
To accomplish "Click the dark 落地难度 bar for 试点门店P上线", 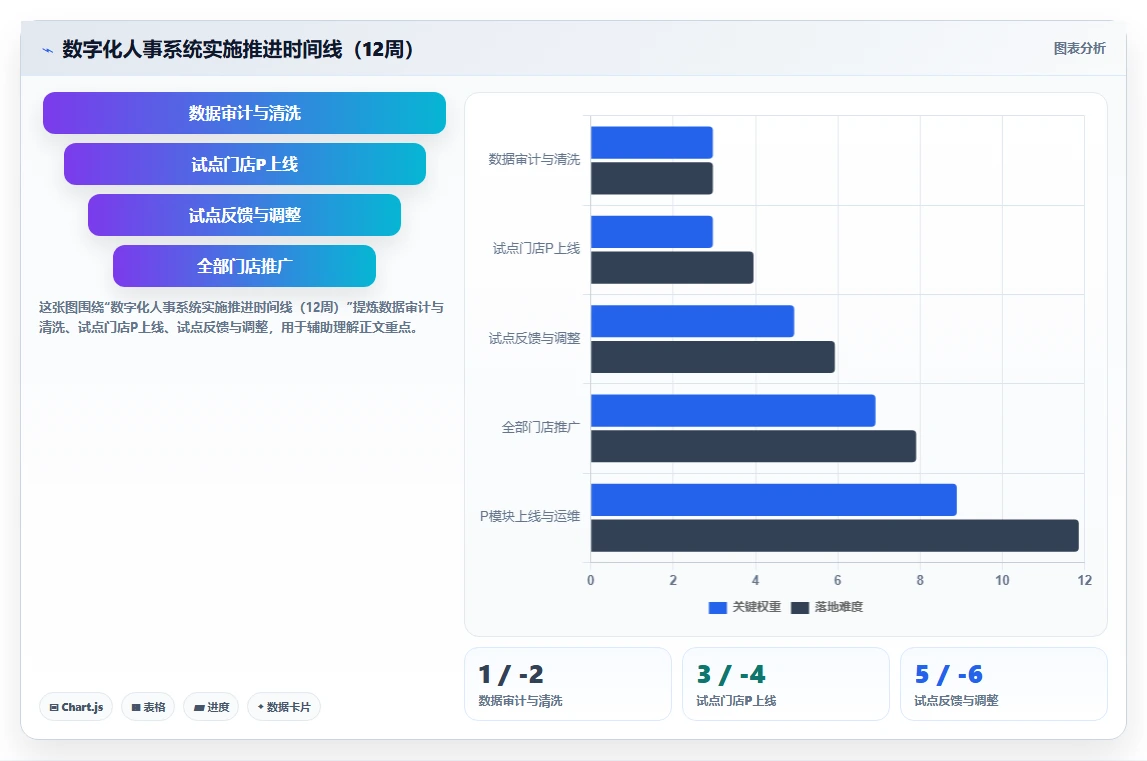I will coord(672,268).
